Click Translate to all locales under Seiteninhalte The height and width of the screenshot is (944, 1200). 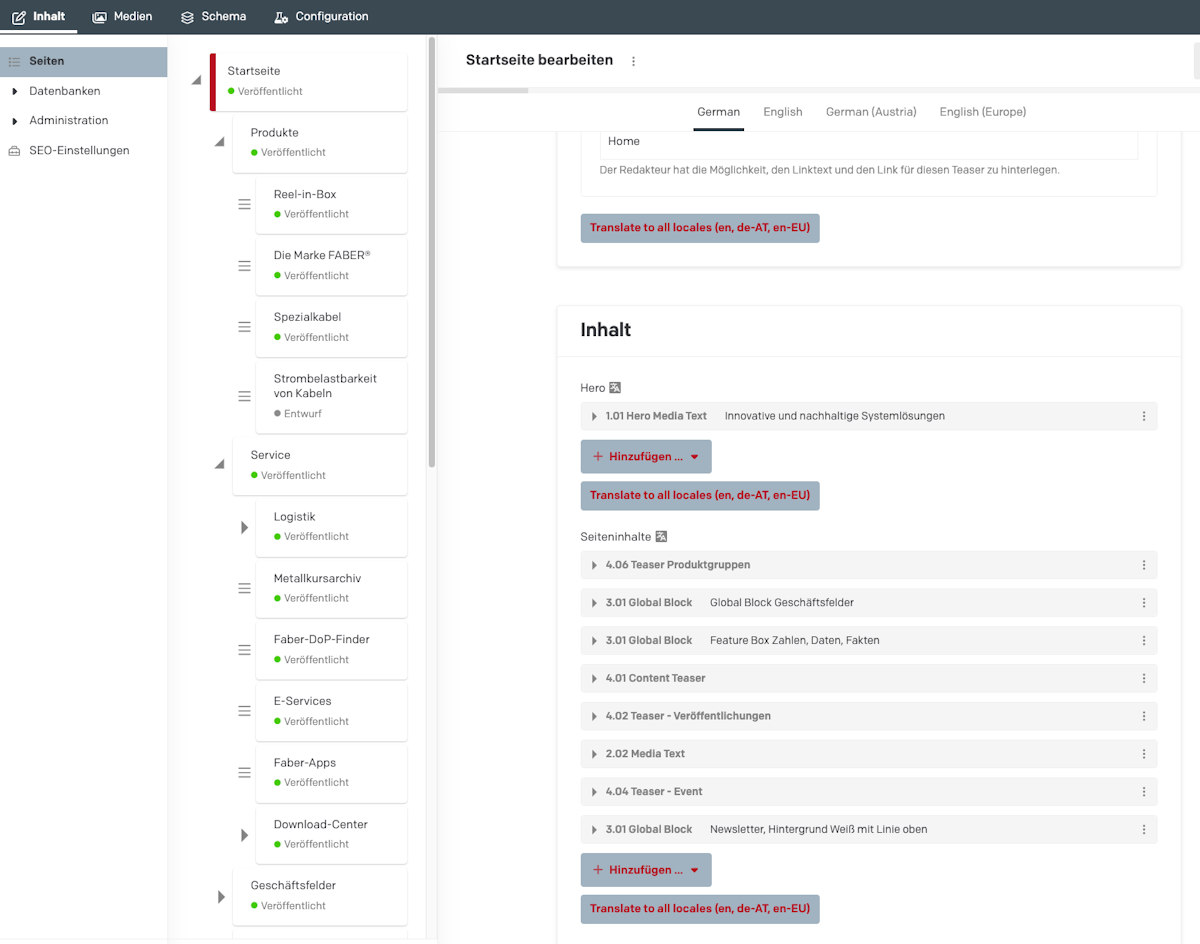pyautogui.click(x=700, y=909)
